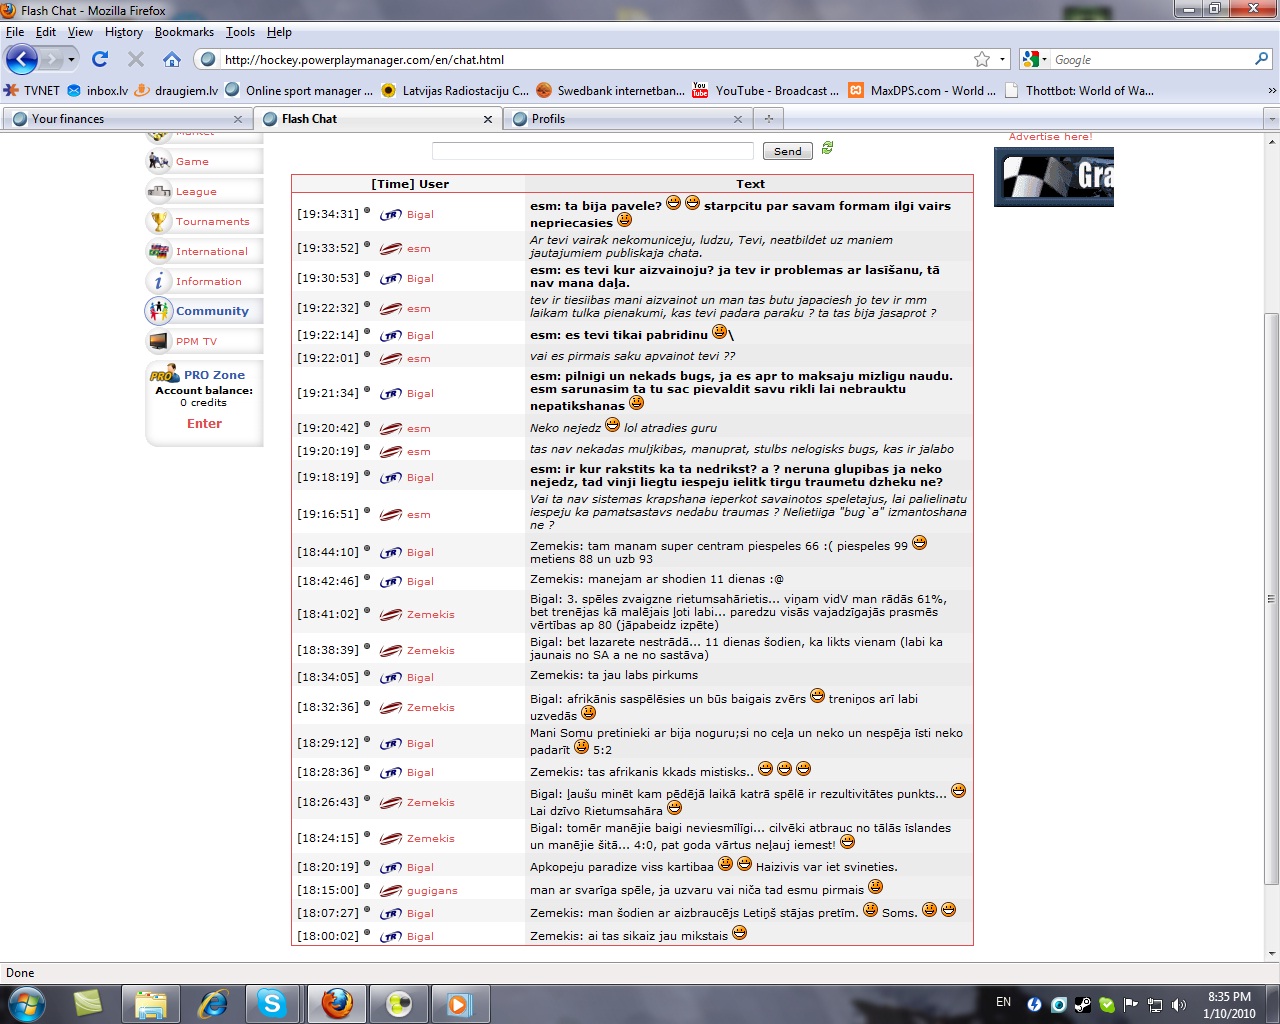Image resolution: width=1280 pixels, height=1024 pixels.
Task: Open the inbox.lv bookmark
Action: [x=98, y=90]
